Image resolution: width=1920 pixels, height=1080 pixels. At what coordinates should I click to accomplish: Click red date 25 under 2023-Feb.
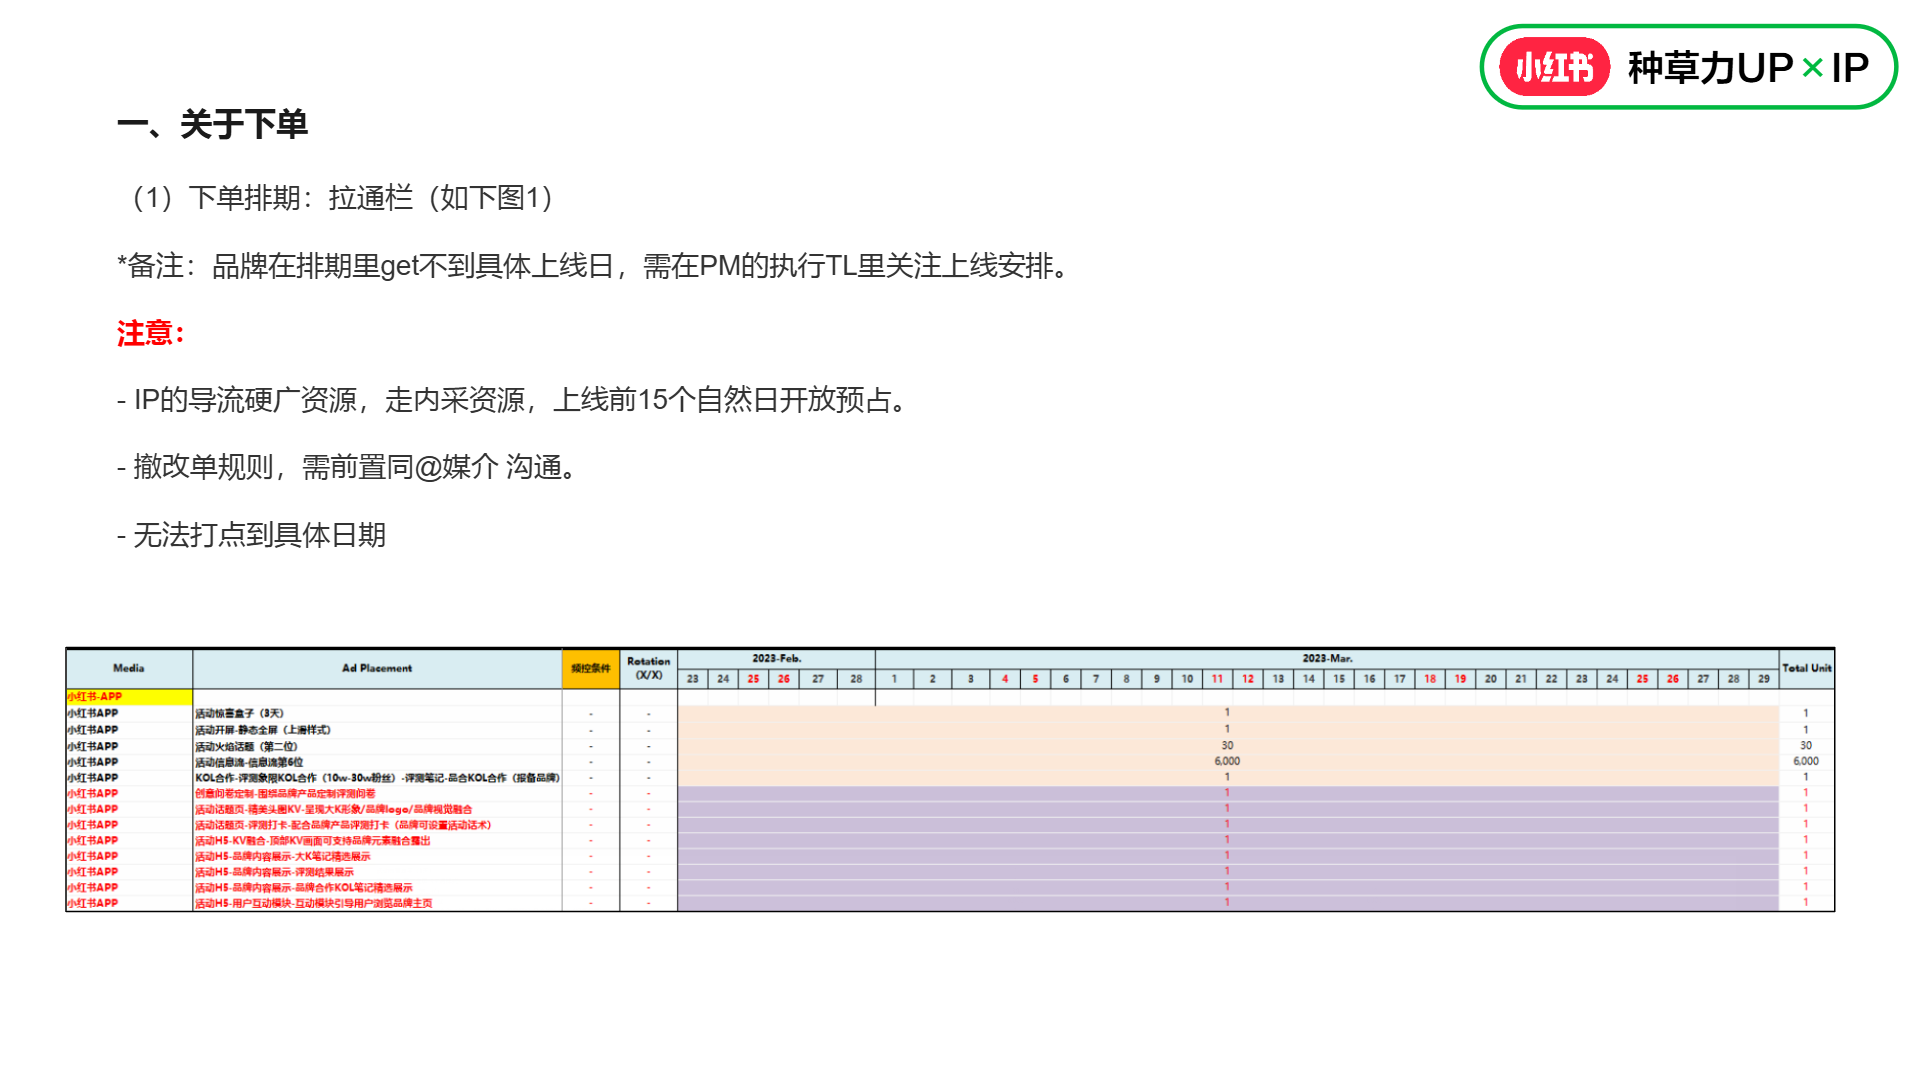pos(753,679)
